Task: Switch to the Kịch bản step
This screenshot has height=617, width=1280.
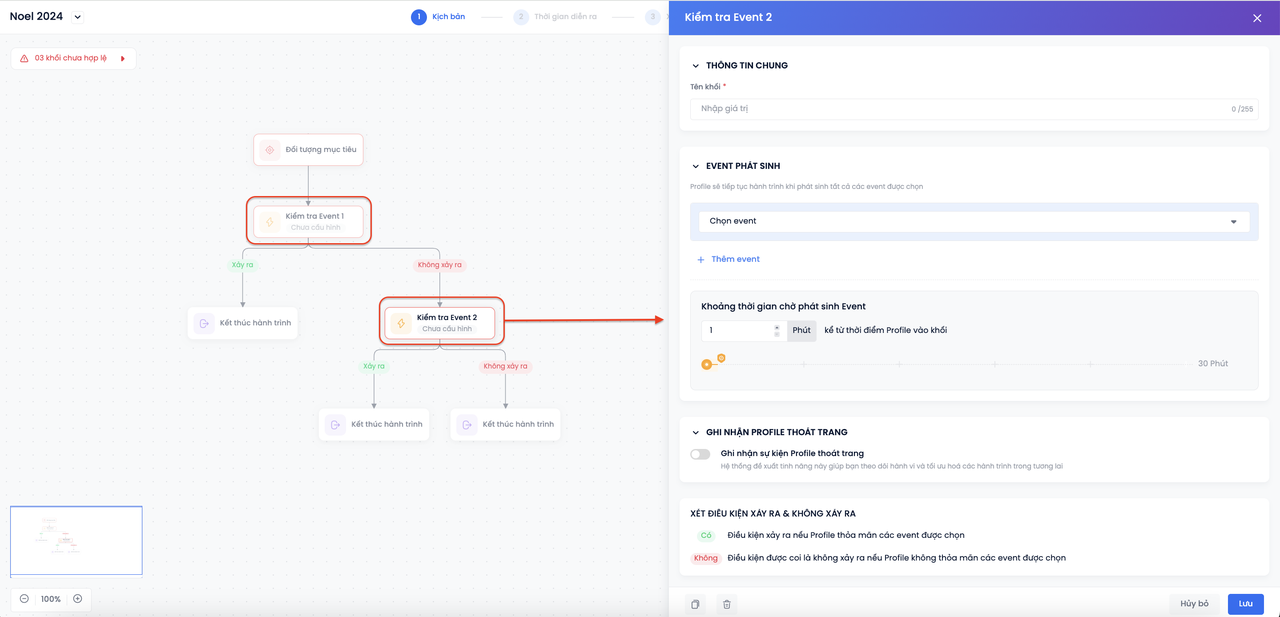Action: tap(439, 17)
